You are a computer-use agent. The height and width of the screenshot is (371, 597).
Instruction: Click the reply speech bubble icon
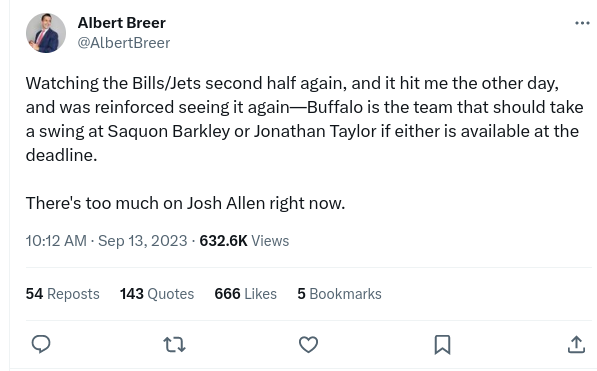pos(41,344)
